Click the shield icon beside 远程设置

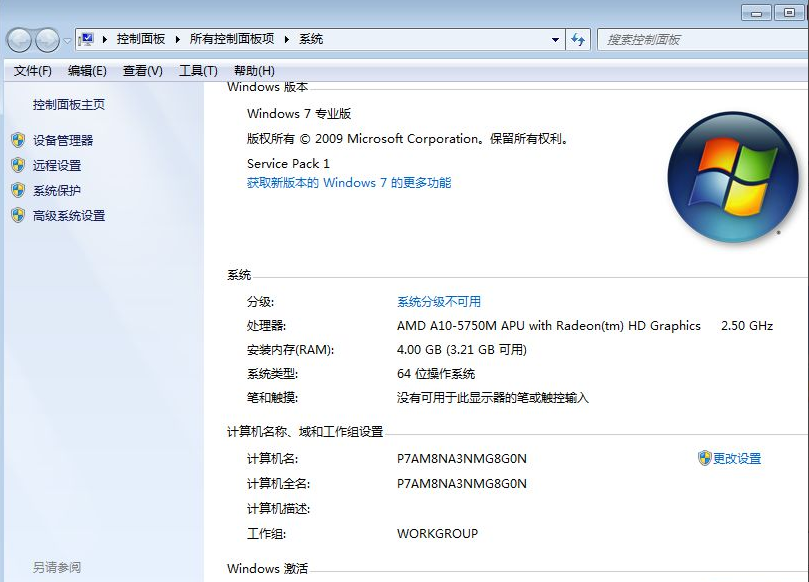pyautogui.click(x=18, y=165)
